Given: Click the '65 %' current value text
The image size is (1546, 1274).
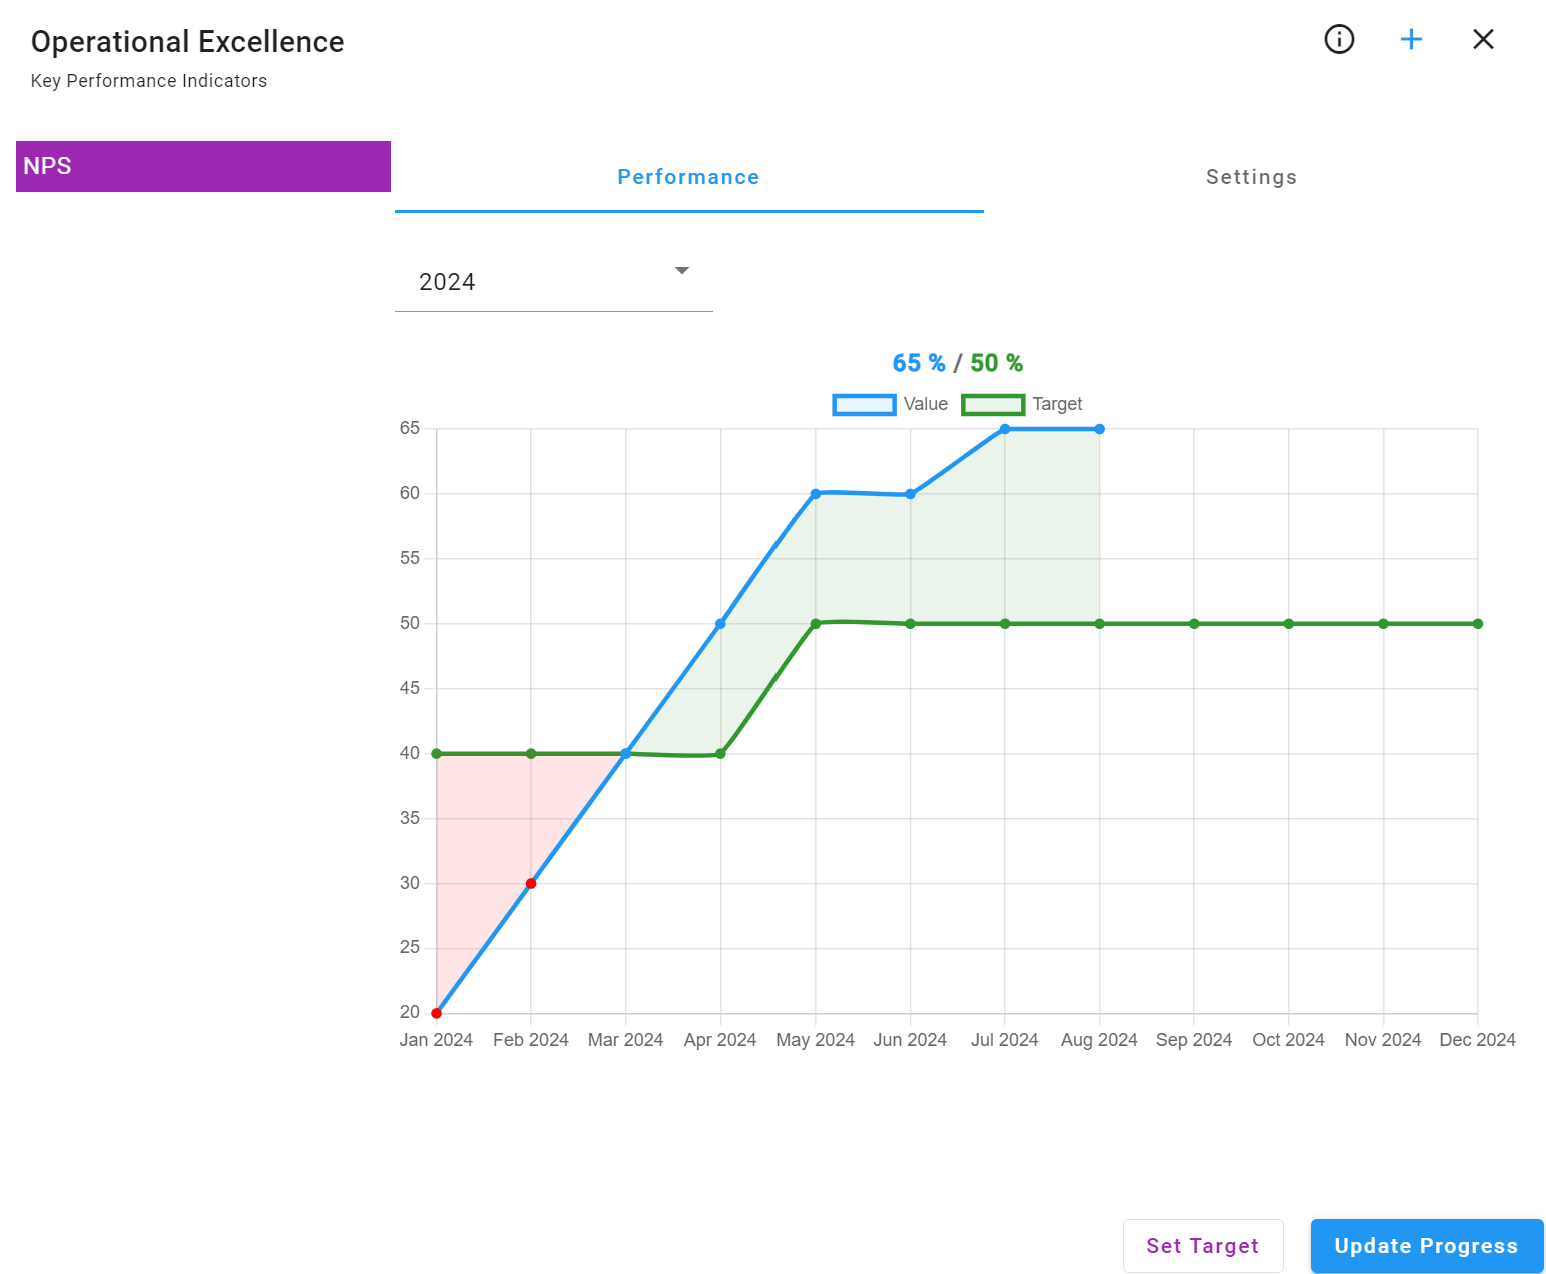Looking at the screenshot, I should pyautogui.click(x=919, y=363).
